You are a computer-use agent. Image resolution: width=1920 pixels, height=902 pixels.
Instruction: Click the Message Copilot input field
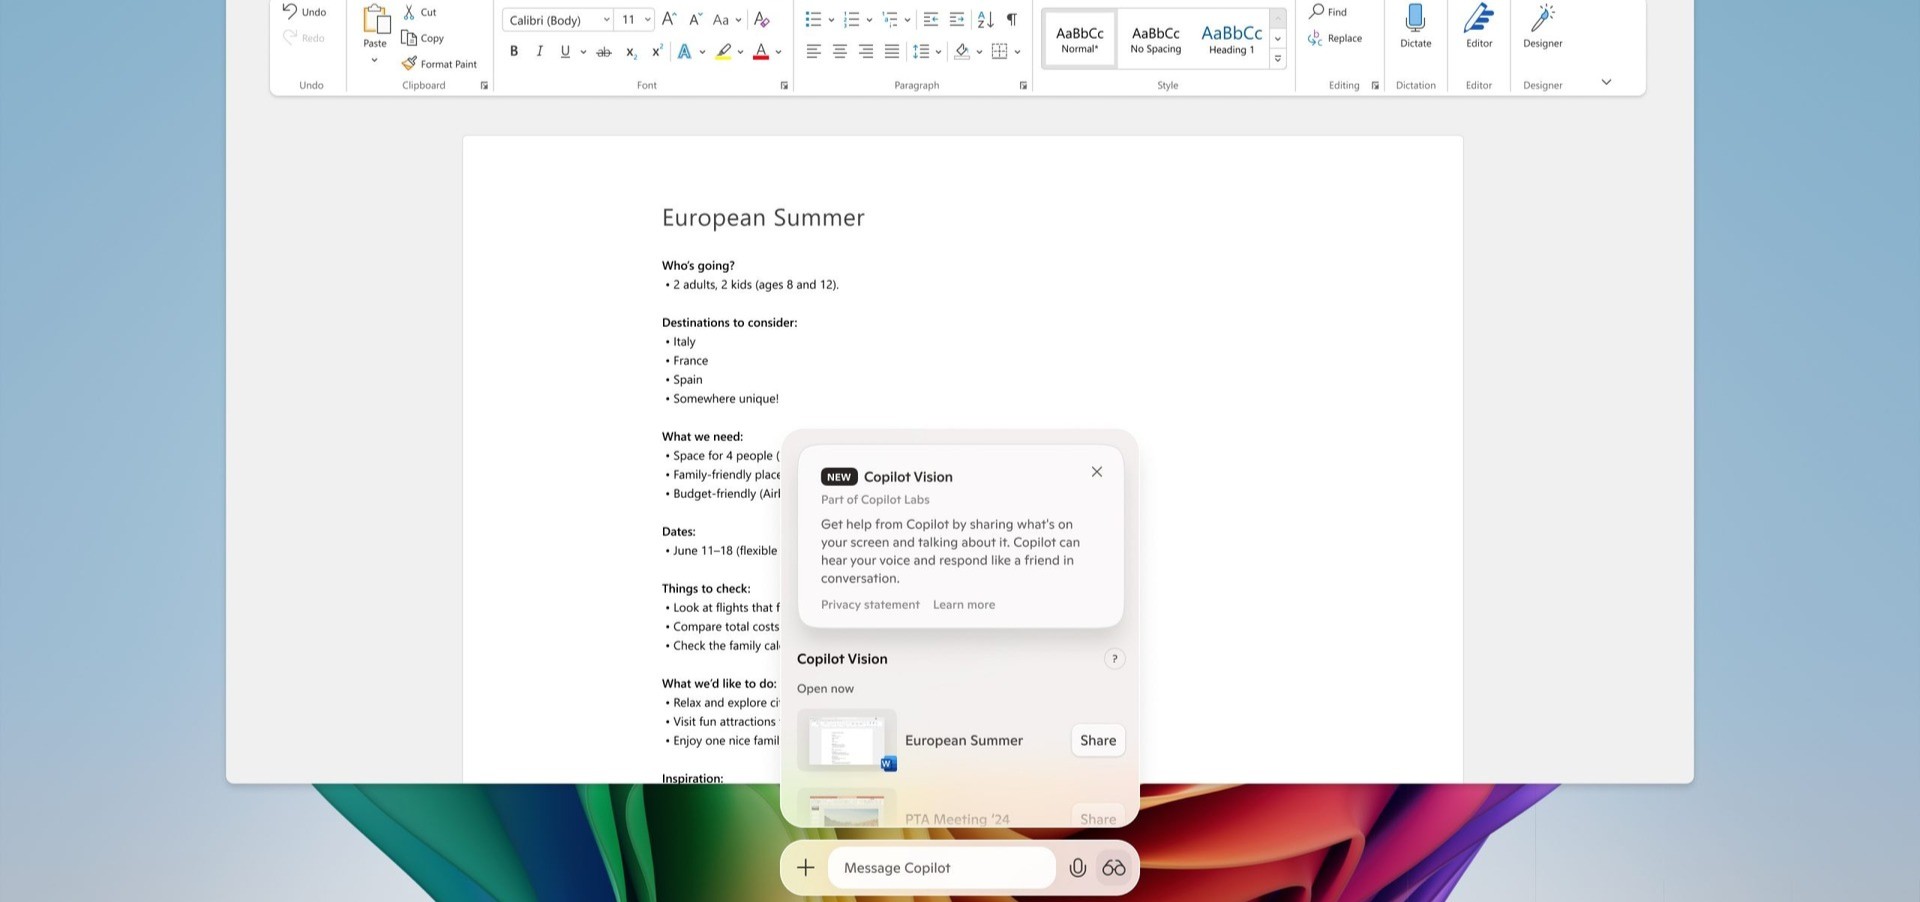click(940, 868)
